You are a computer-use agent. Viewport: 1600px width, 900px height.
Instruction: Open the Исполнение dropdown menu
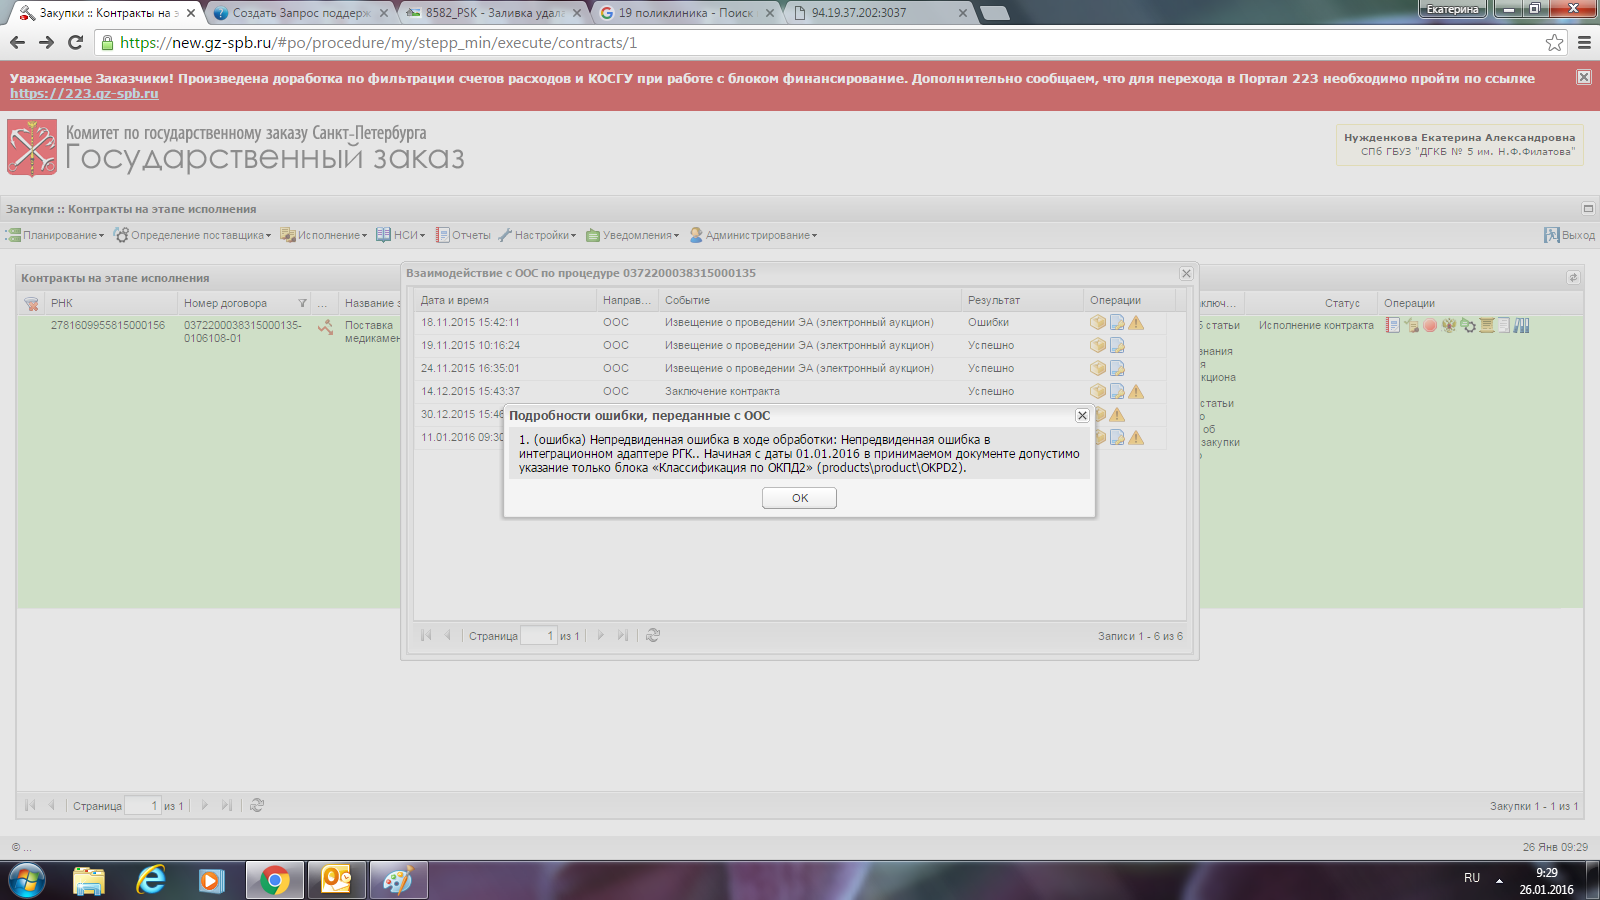tap(324, 235)
